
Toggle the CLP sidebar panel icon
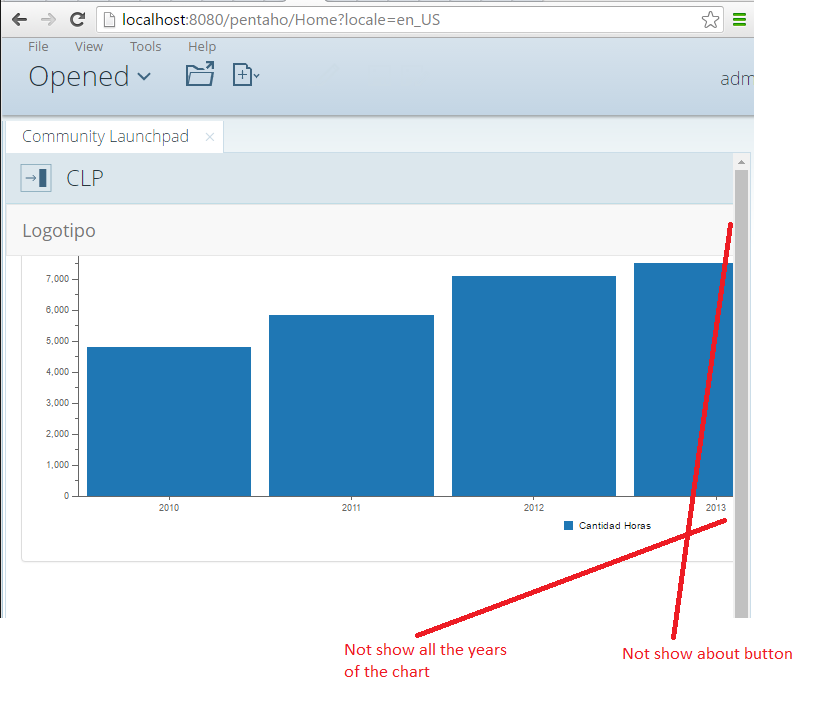36,178
